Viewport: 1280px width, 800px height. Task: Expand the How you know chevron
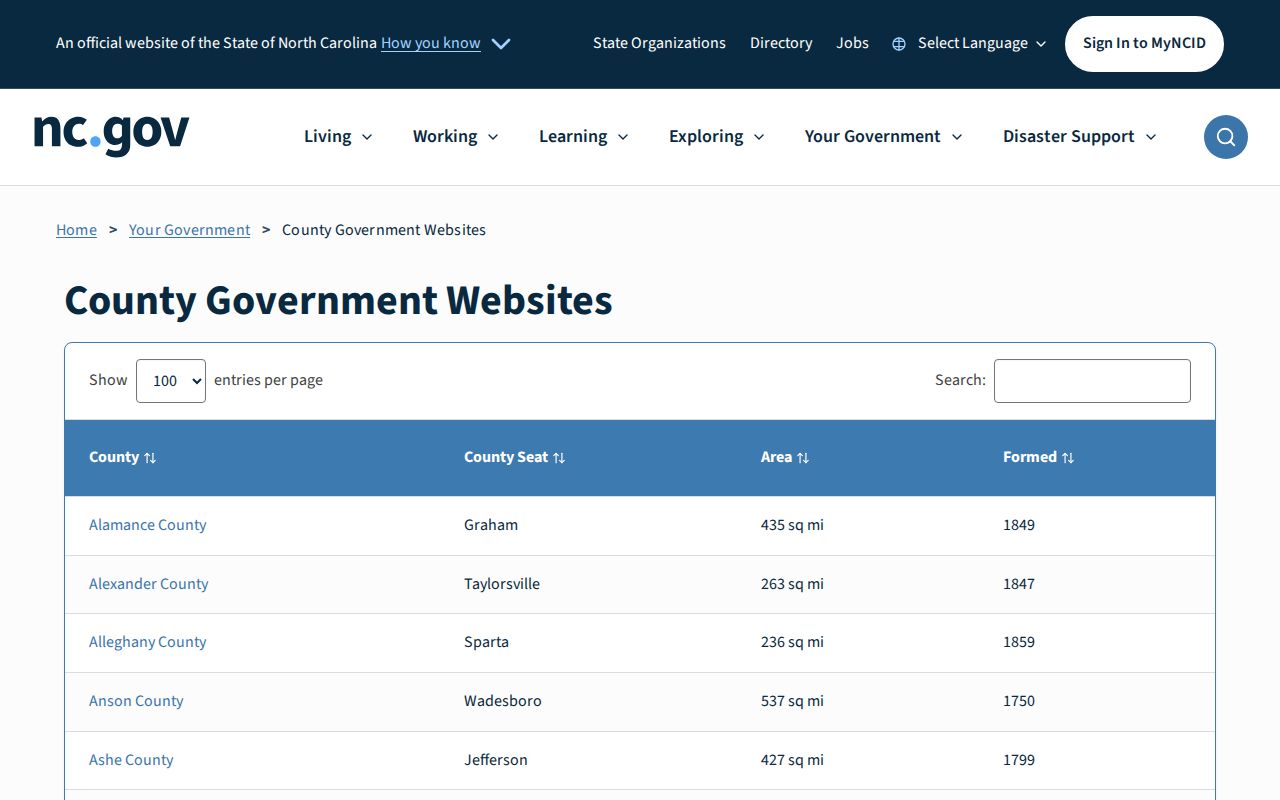tap(501, 44)
